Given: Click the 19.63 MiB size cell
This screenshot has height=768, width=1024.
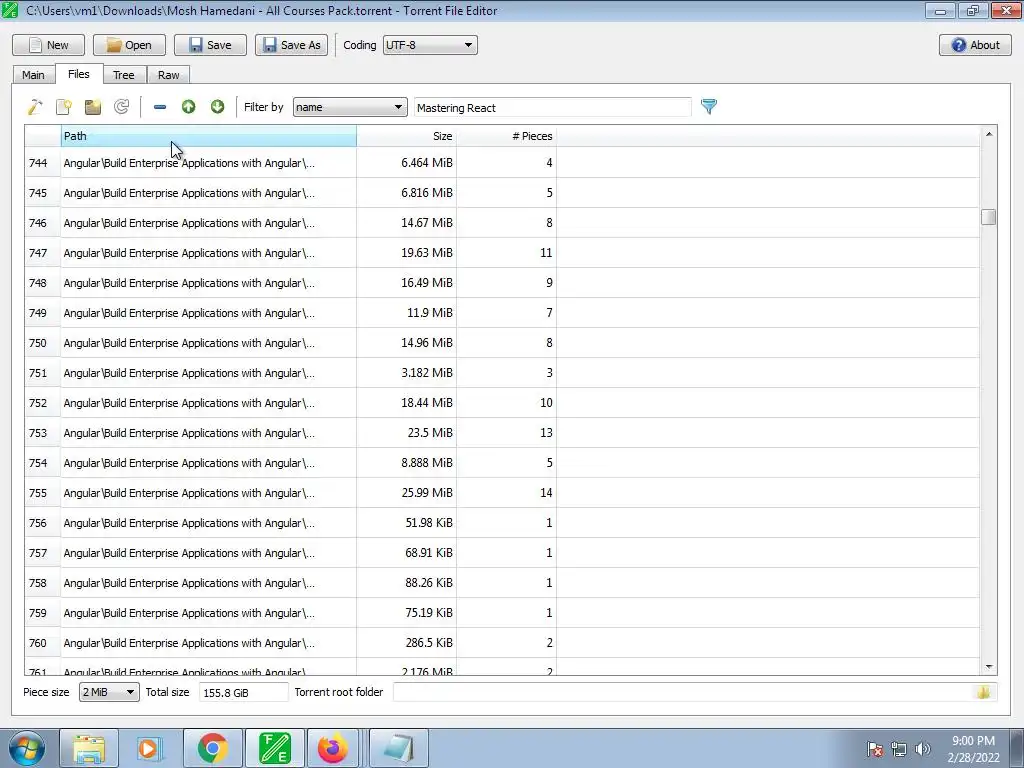Looking at the screenshot, I should (406, 253).
